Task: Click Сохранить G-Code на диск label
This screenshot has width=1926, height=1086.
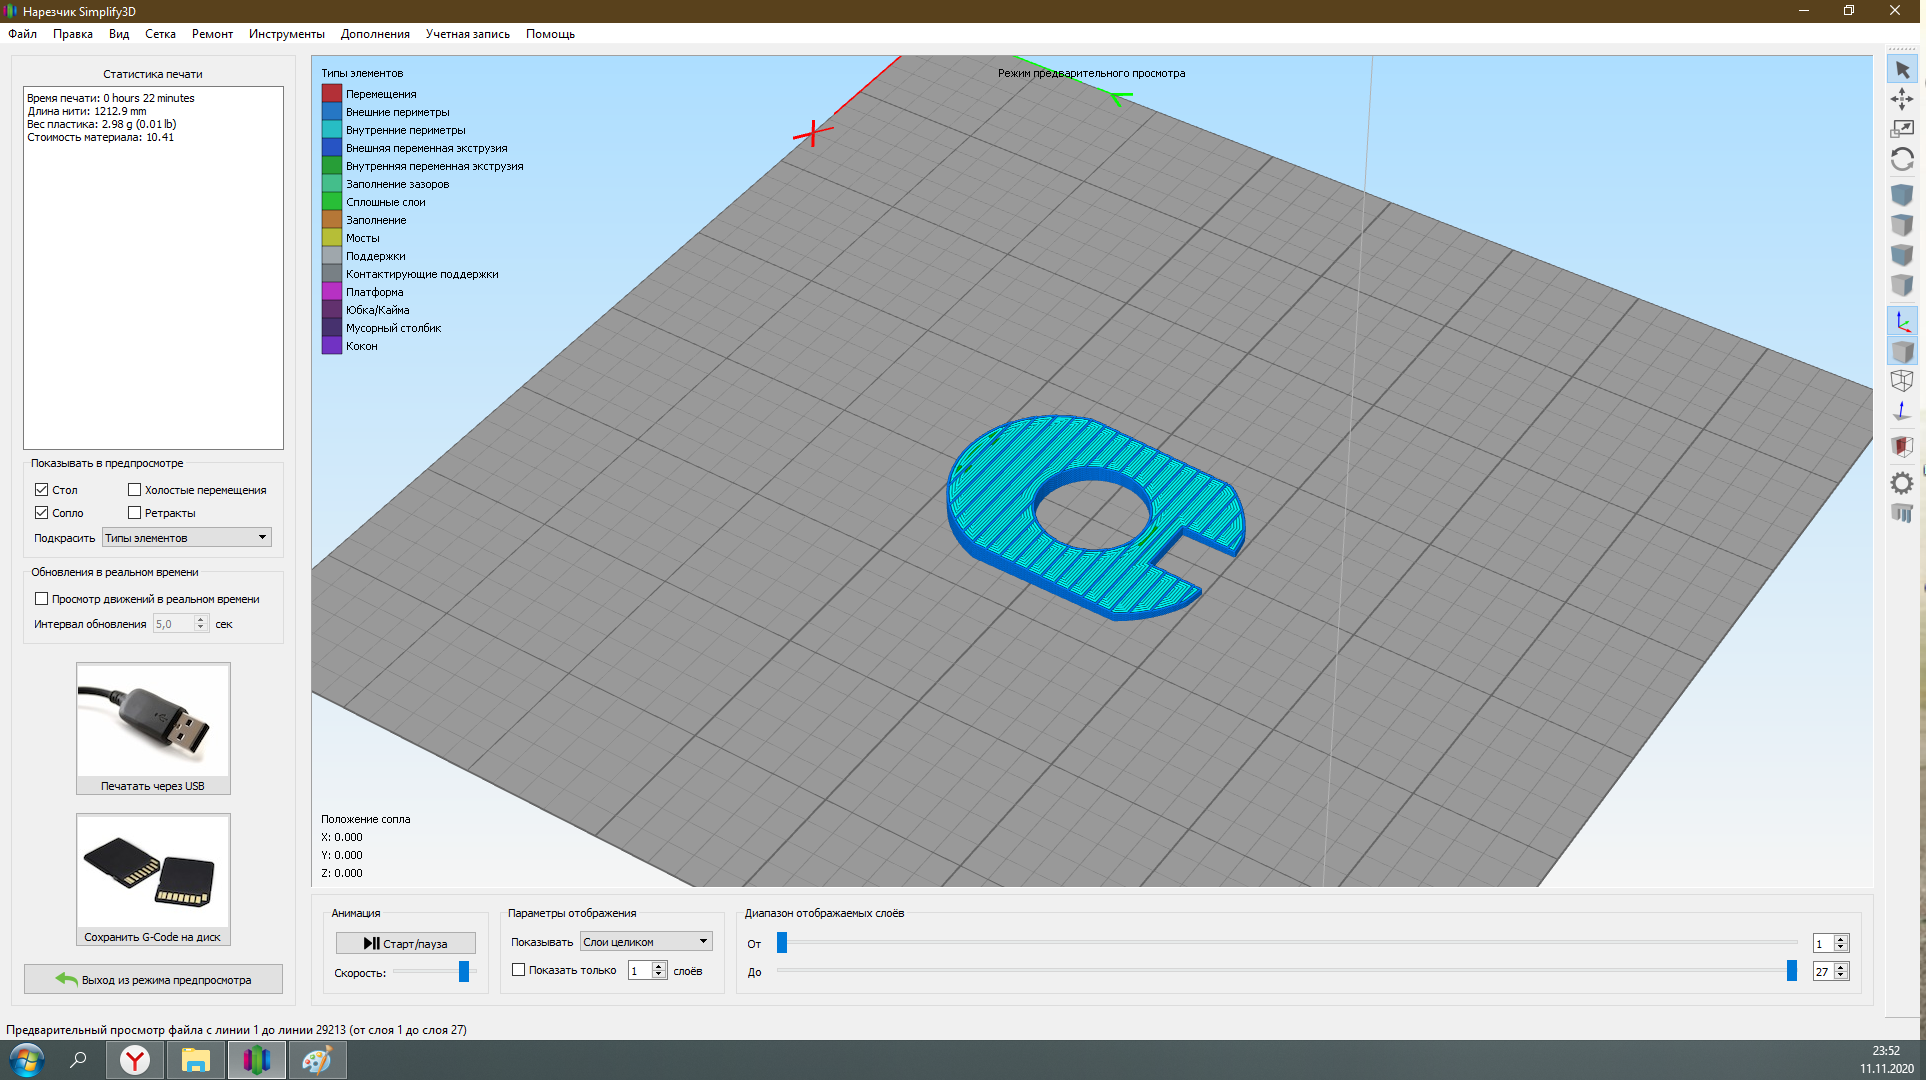Action: click(x=153, y=937)
